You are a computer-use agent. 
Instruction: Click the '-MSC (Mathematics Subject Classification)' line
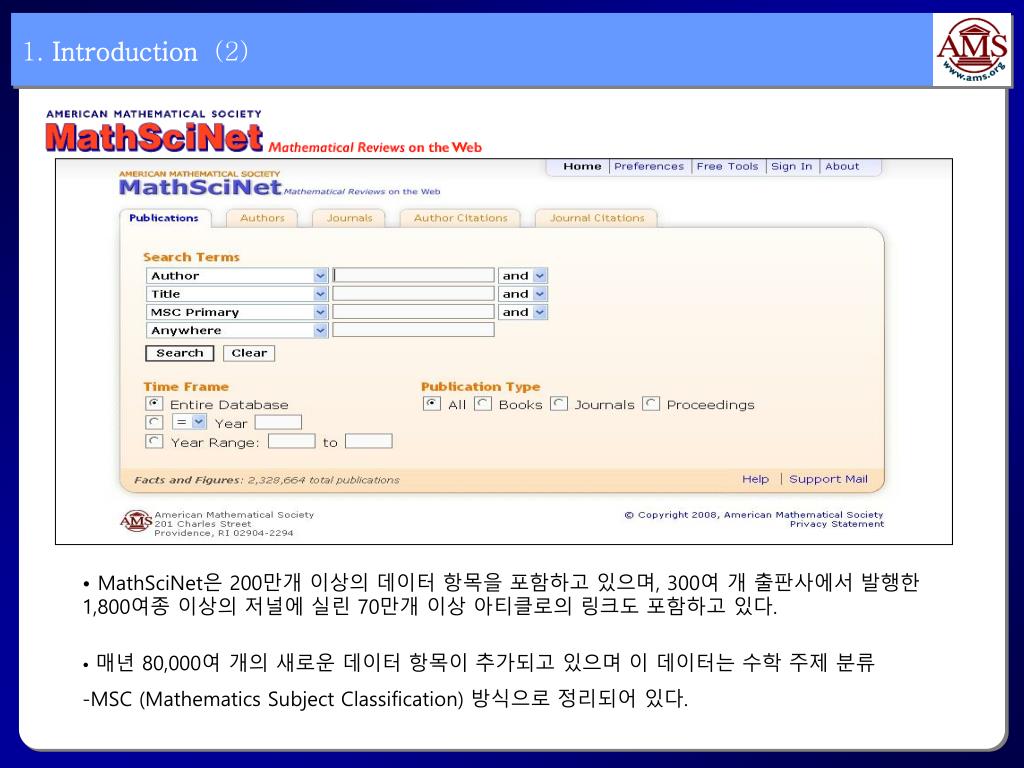(385, 699)
